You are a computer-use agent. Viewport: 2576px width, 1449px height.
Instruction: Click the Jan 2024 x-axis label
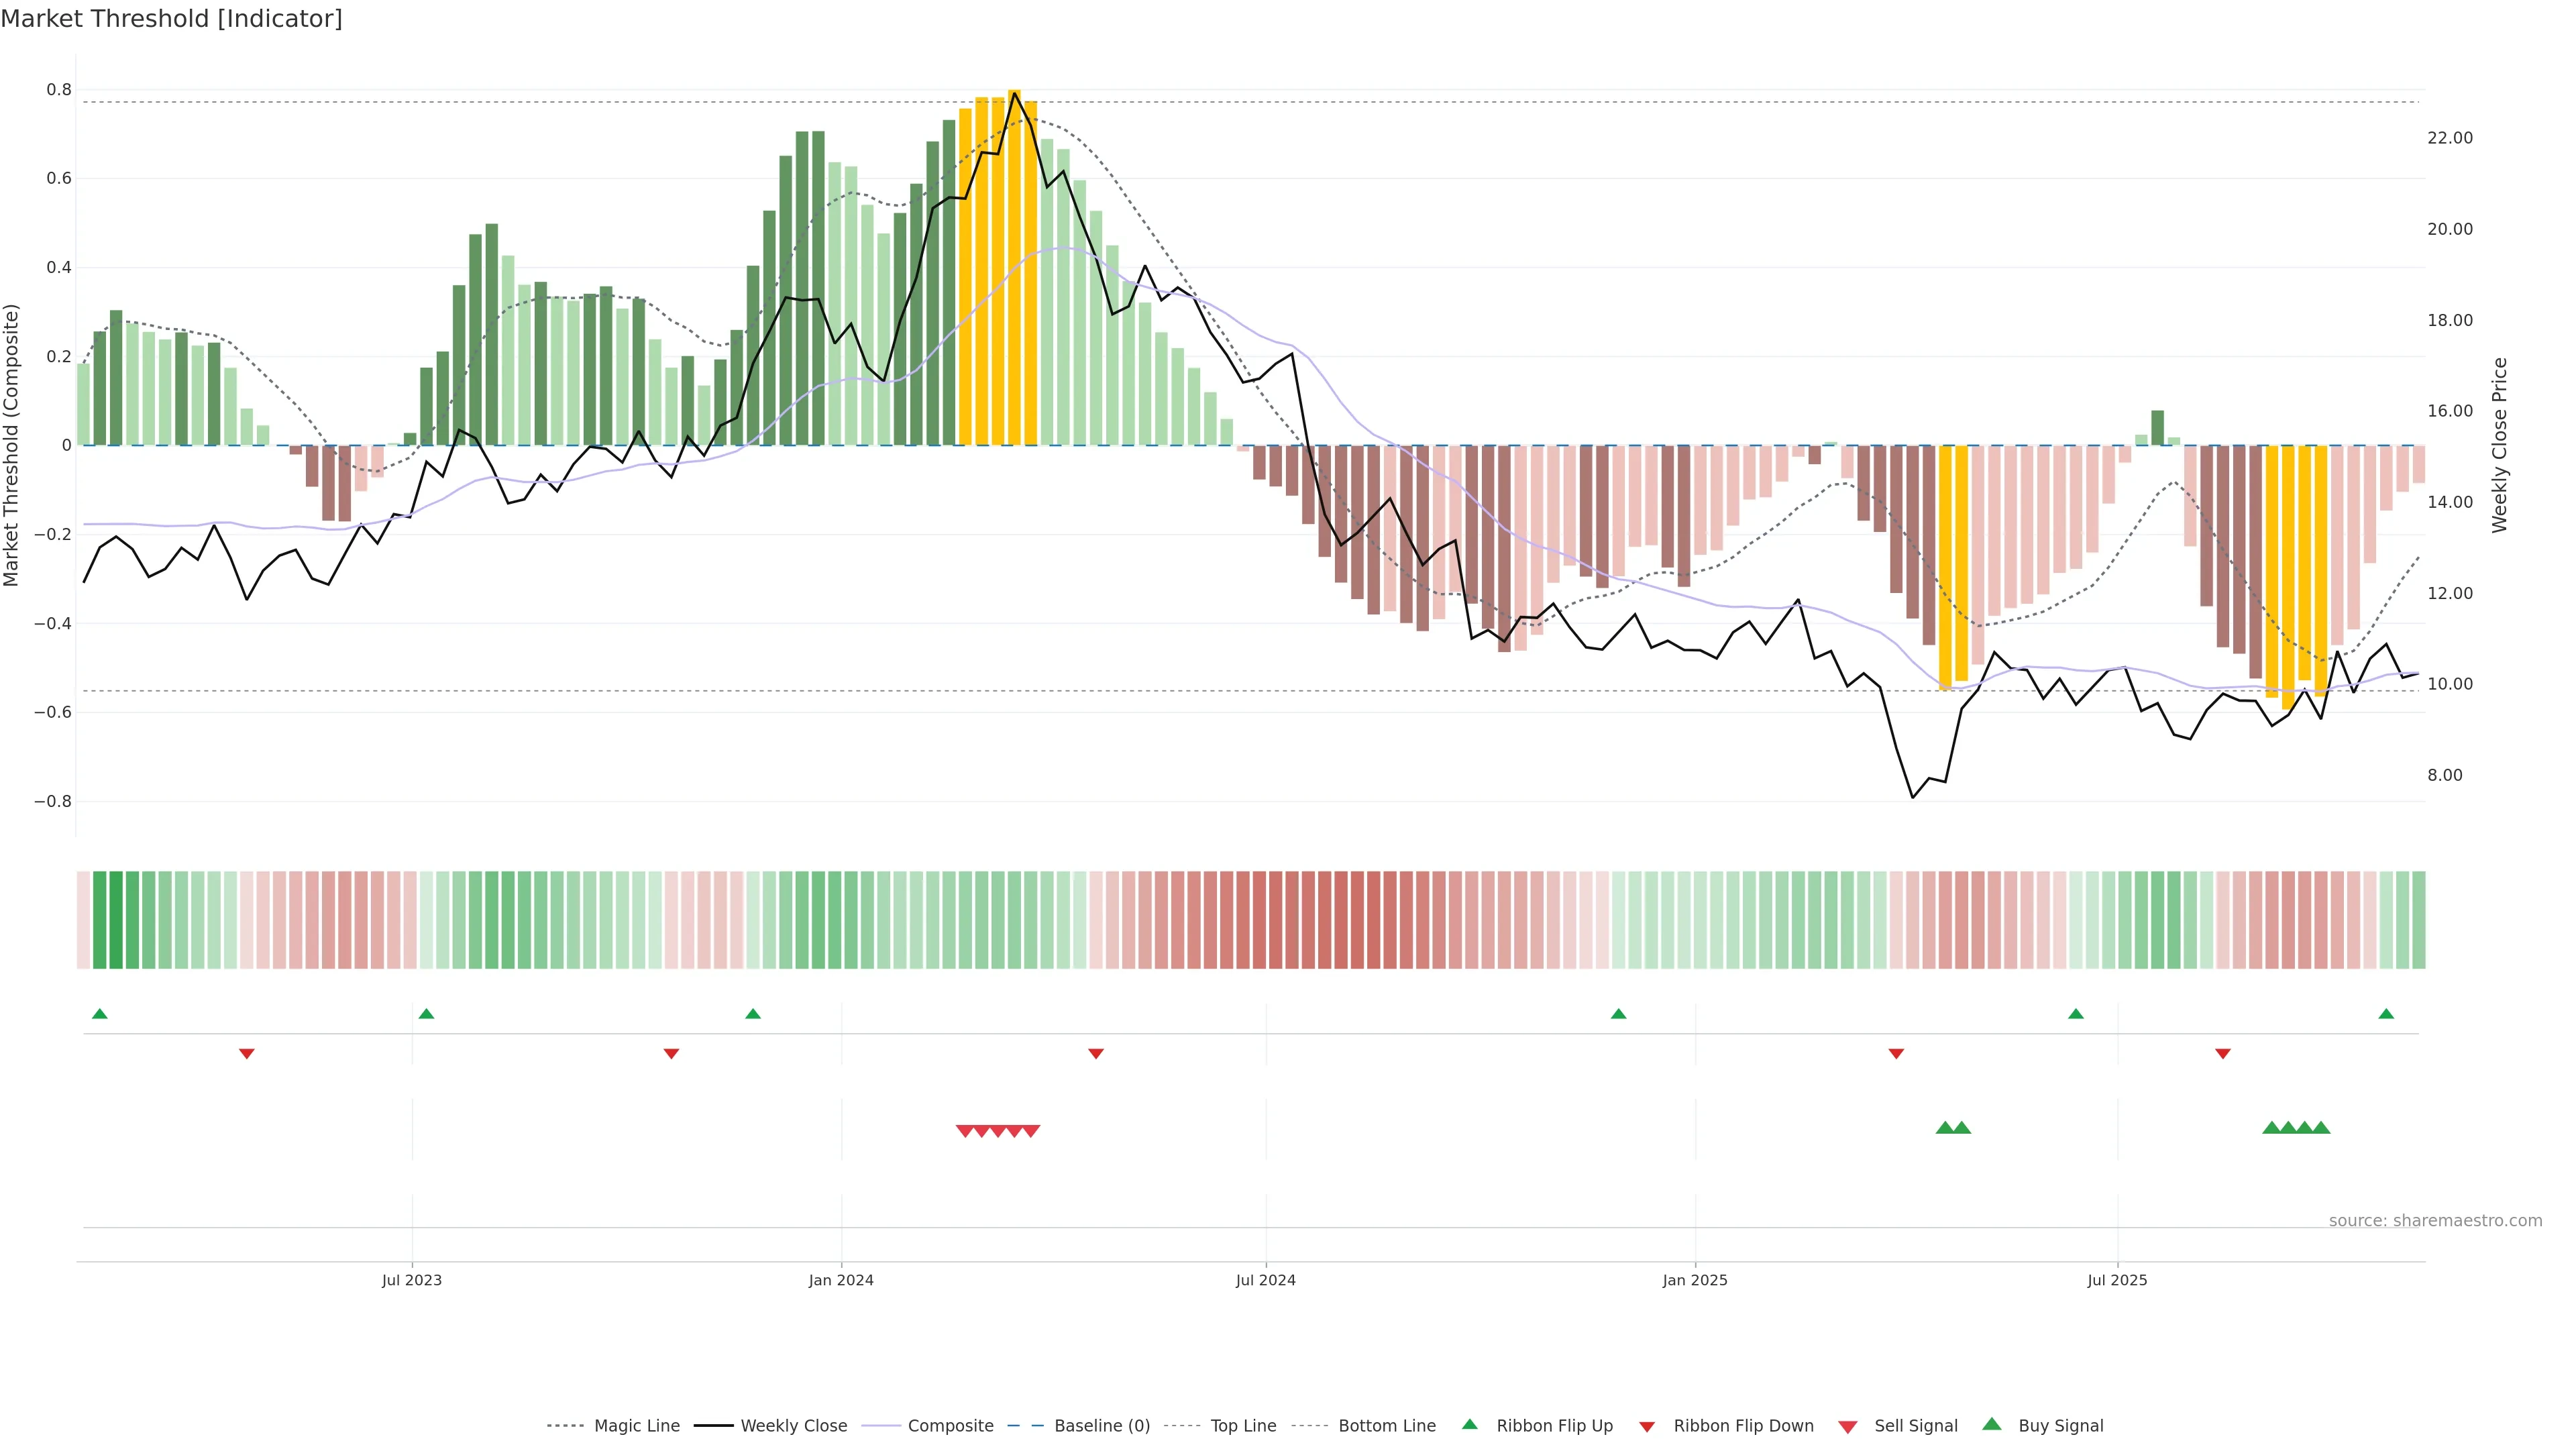(x=841, y=1280)
